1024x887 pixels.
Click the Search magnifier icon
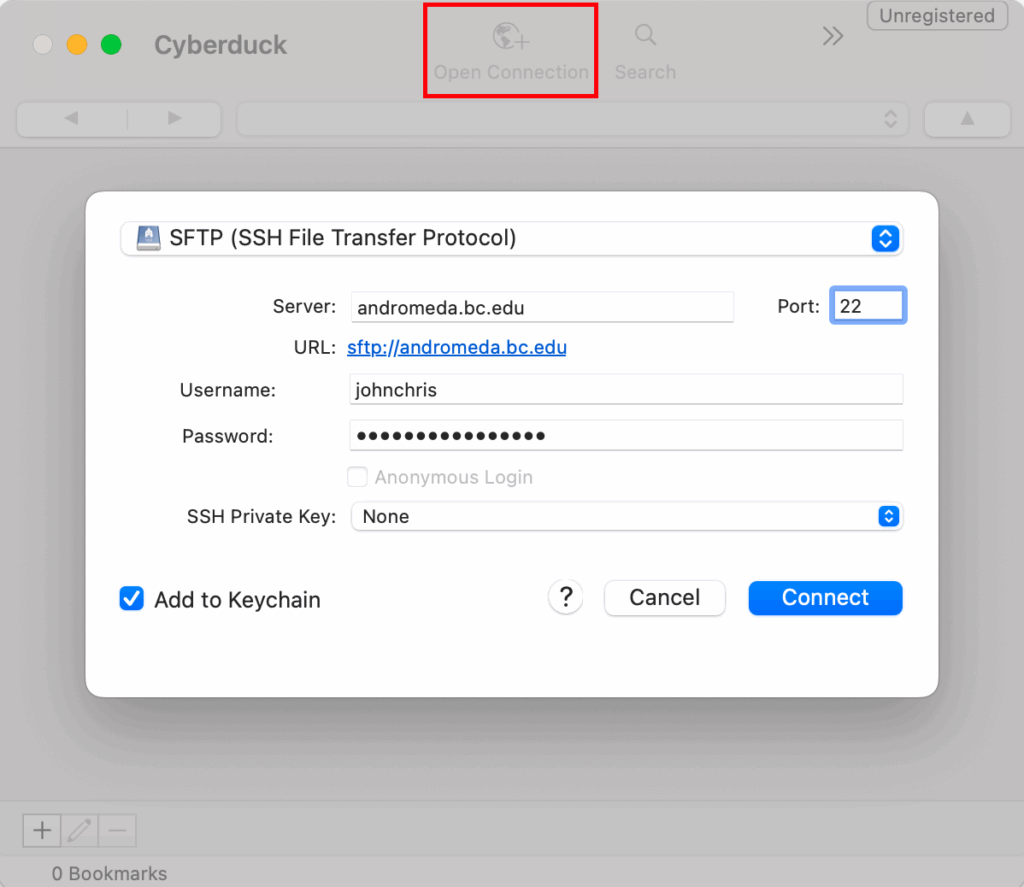click(645, 35)
